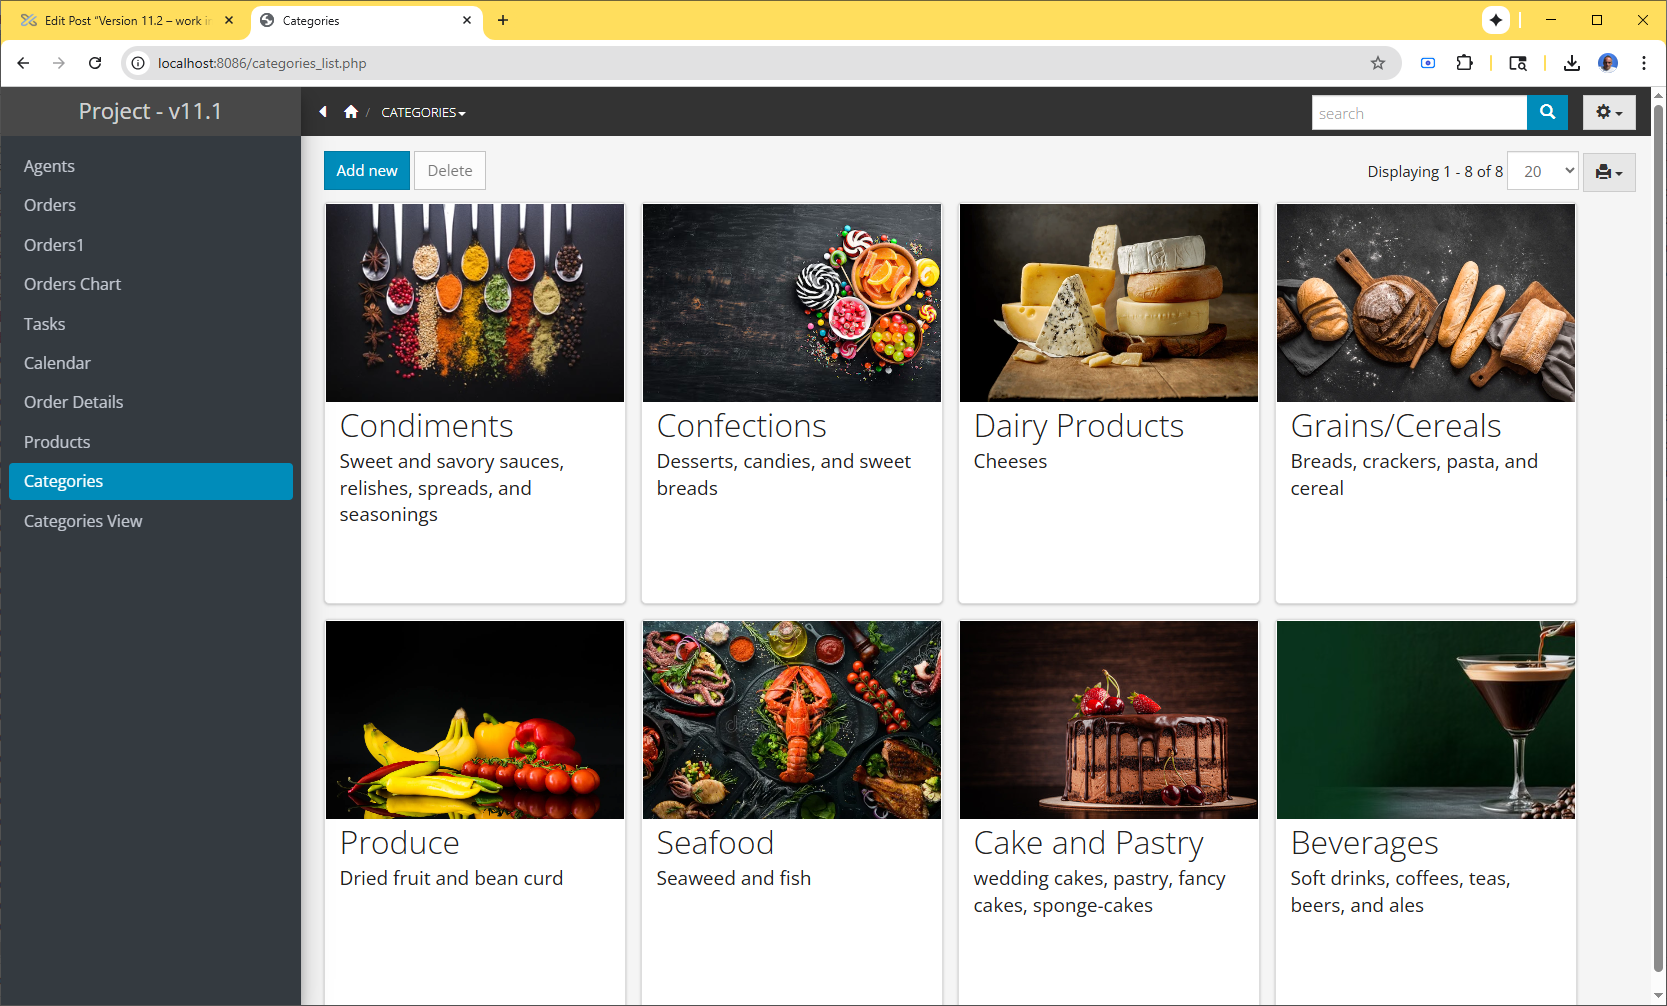Click inside the search field
The image size is (1667, 1006).
pyautogui.click(x=1418, y=113)
